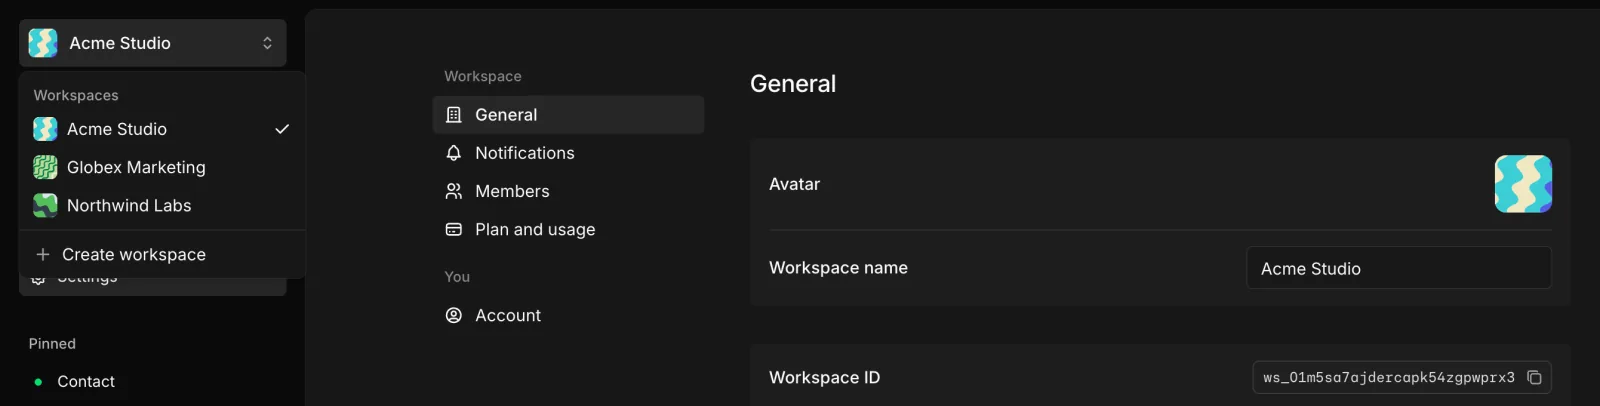Click the Avatar row label
The width and height of the screenshot is (1600, 406).
point(794,184)
